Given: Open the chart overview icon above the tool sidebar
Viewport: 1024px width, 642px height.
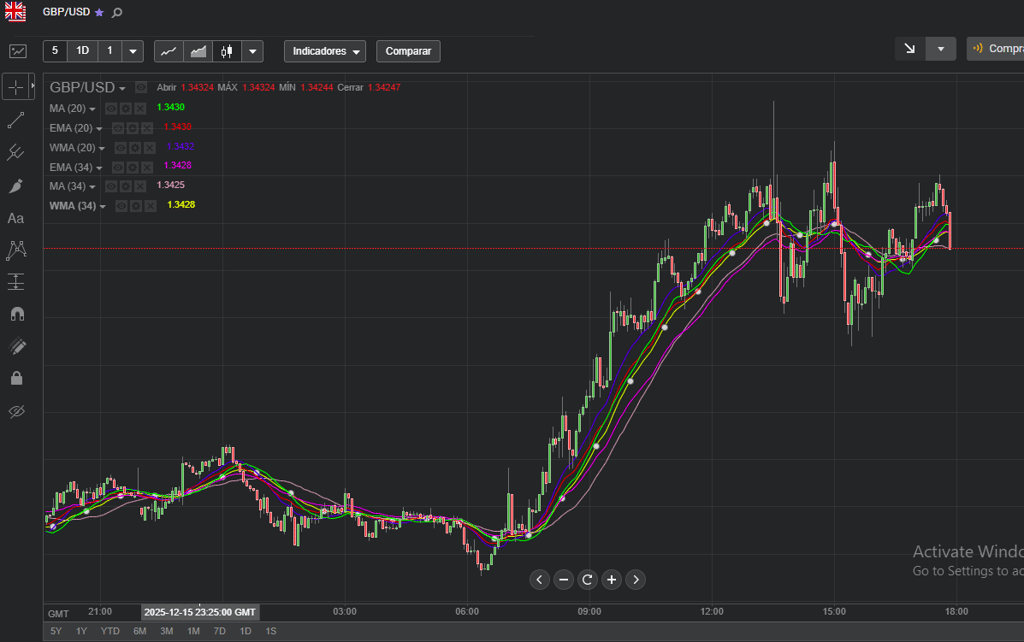Looking at the screenshot, I should click(x=18, y=51).
